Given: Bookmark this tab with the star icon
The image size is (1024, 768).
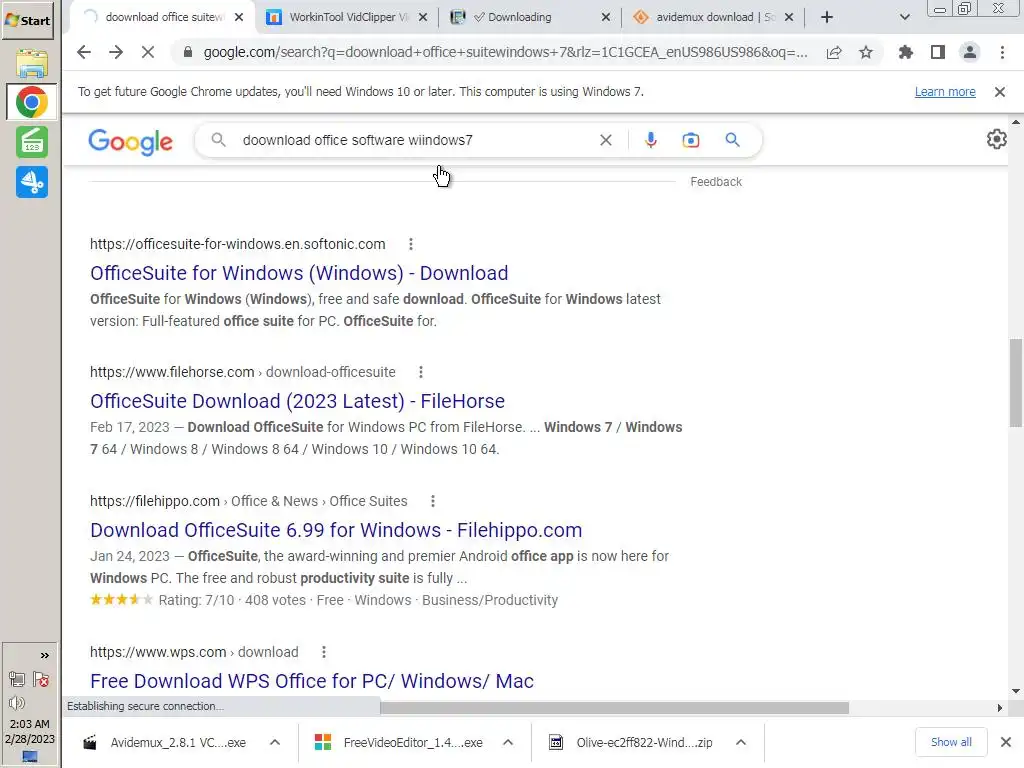Looking at the screenshot, I should (x=866, y=52).
